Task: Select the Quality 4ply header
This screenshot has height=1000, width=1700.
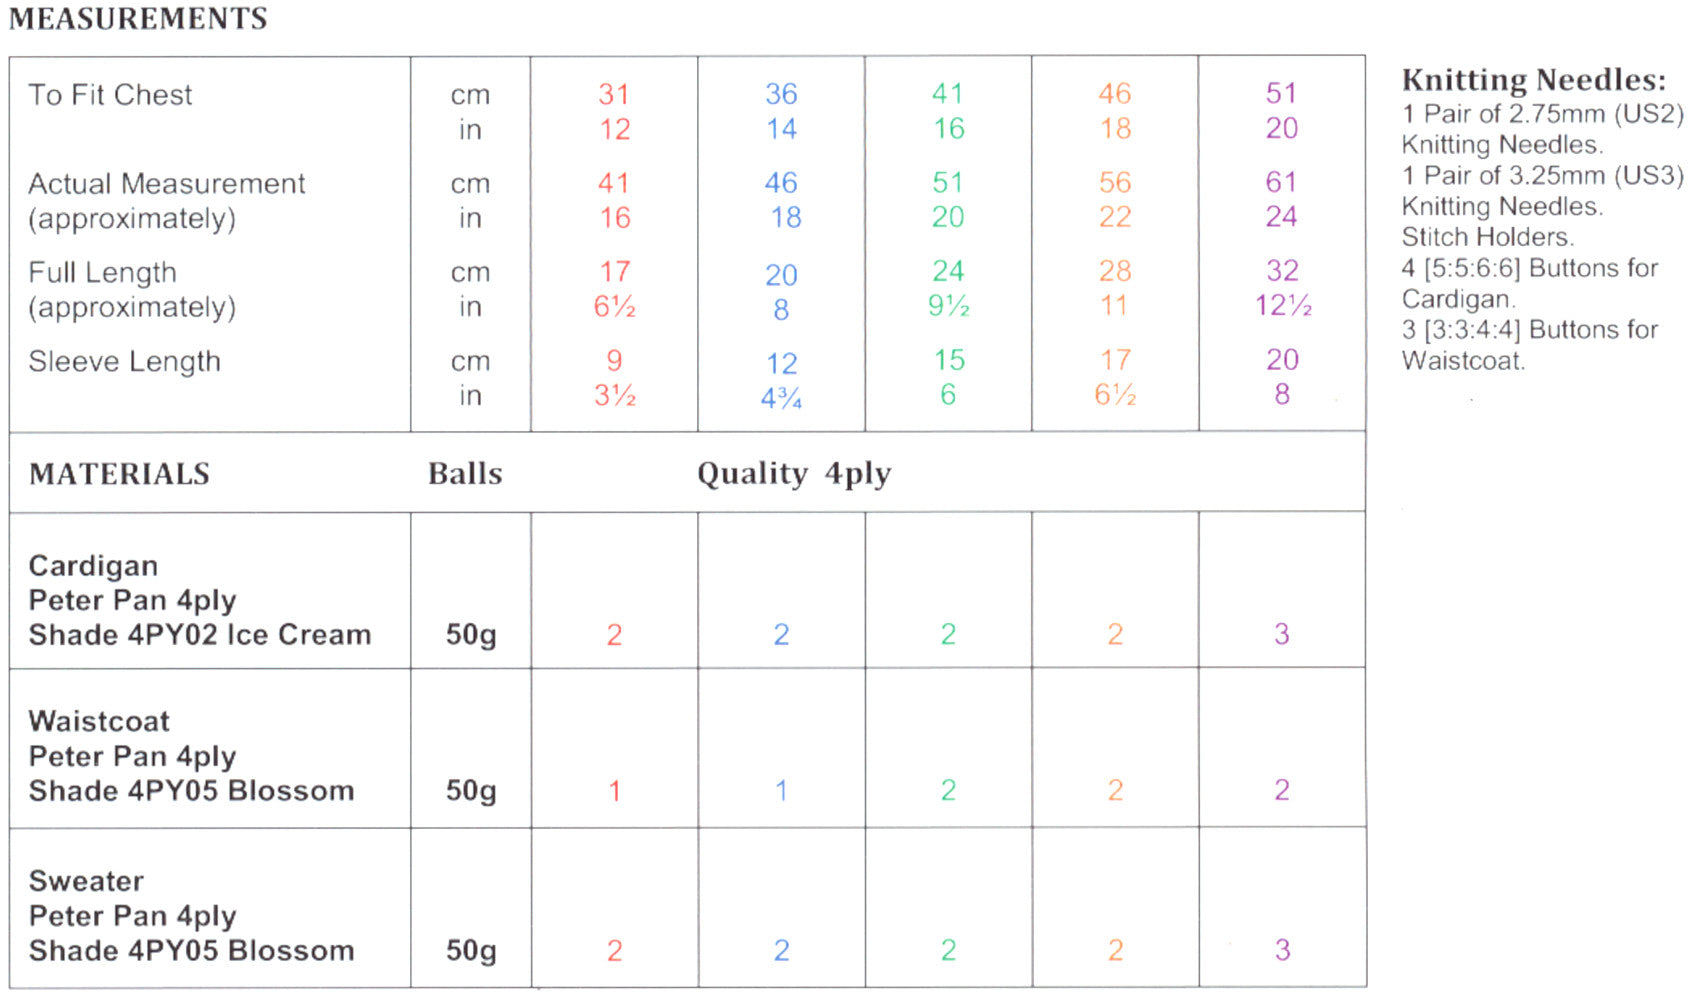Action: tap(794, 474)
